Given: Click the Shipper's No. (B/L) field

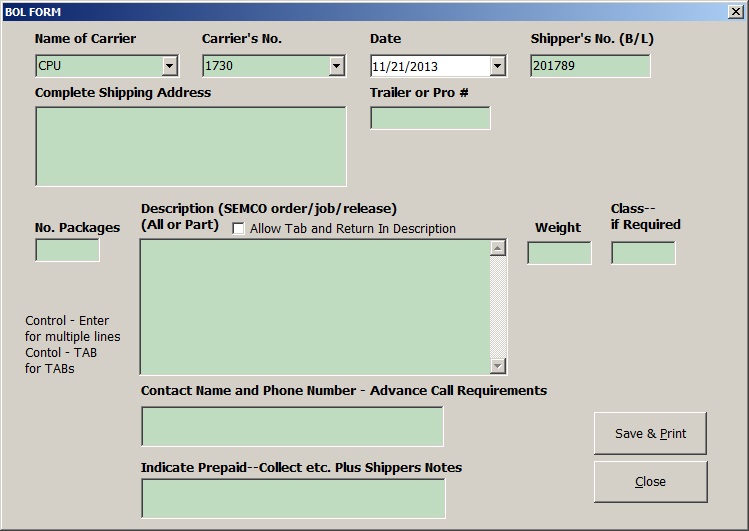Looking at the screenshot, I should [x=590, y=66].
